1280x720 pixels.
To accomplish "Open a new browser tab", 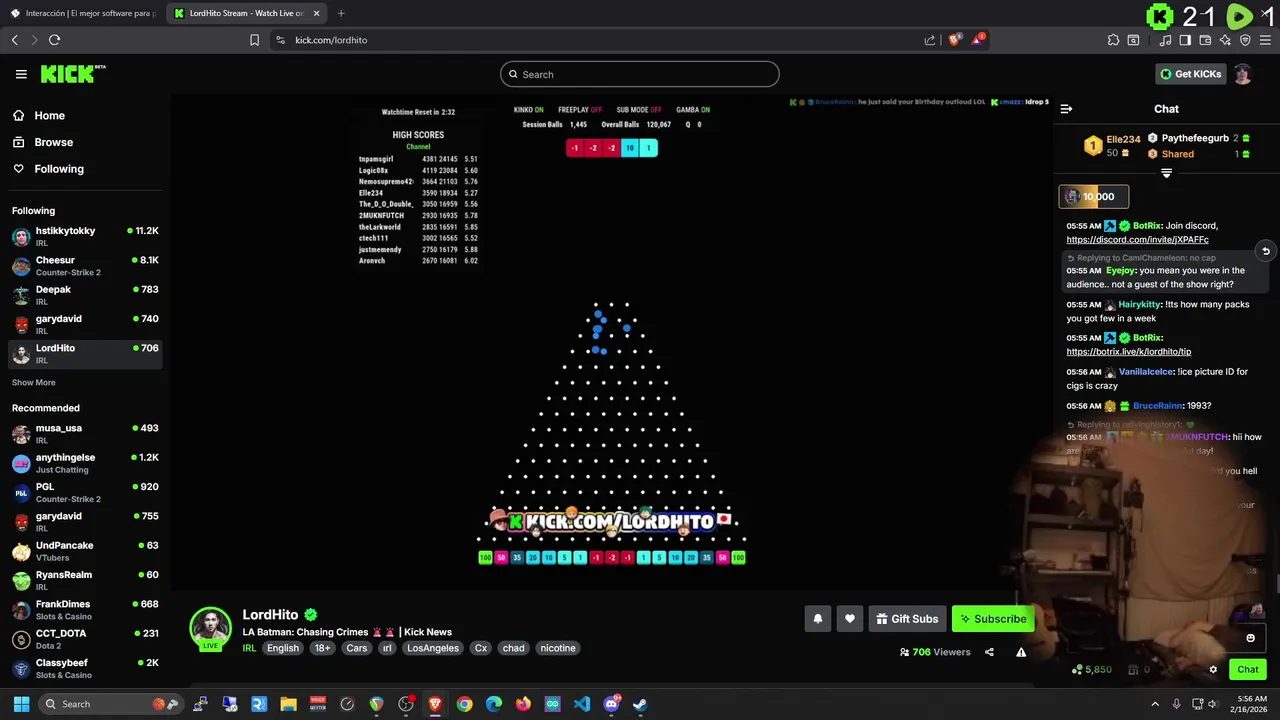I will (x=341, y=13).
